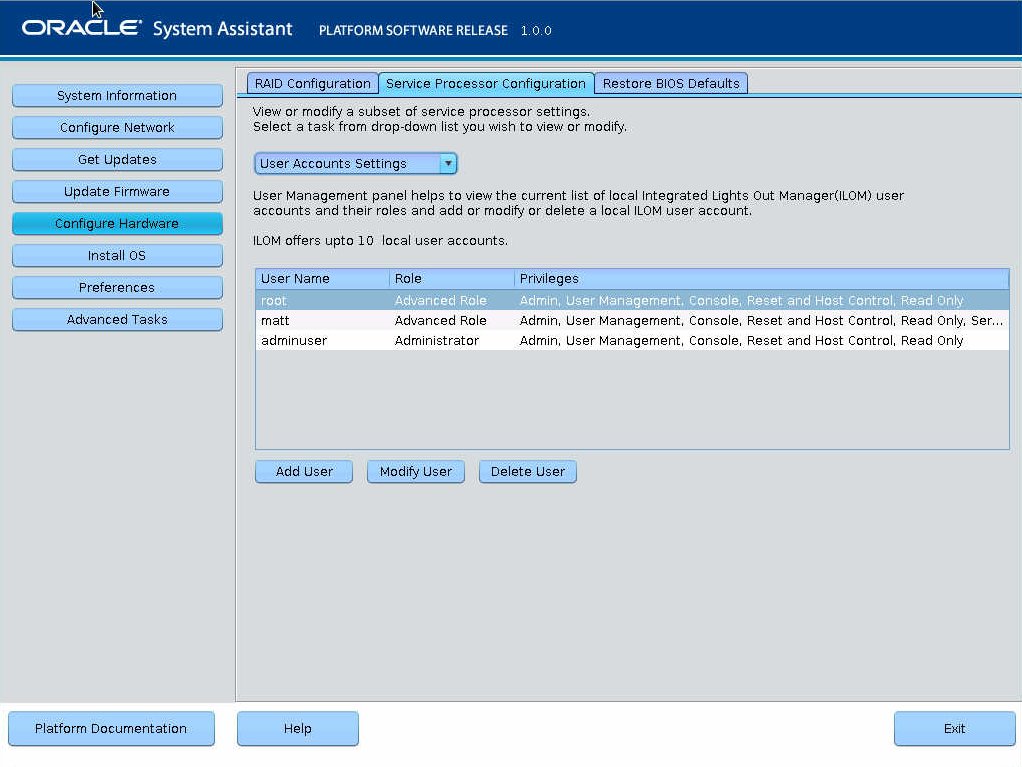Open the Install OS section
This screenshot has height=767, width=1022.
point(117,255)
